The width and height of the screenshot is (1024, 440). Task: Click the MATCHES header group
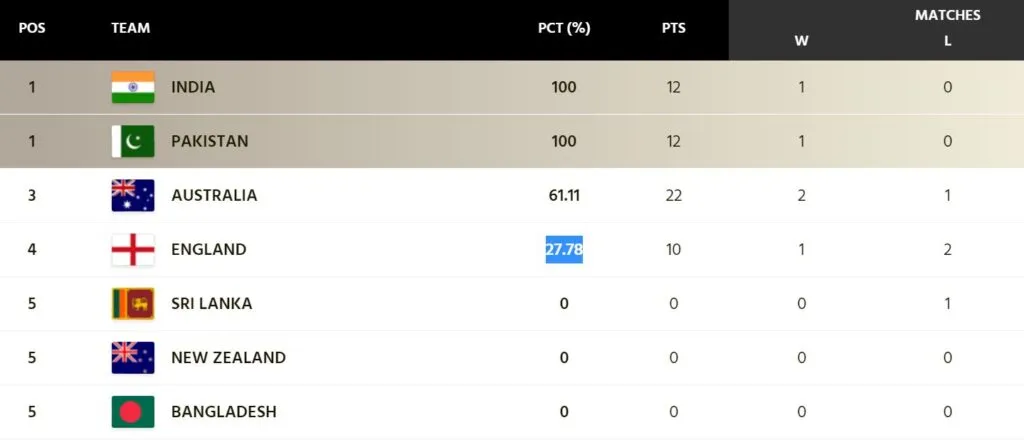(x=947, y=15)
